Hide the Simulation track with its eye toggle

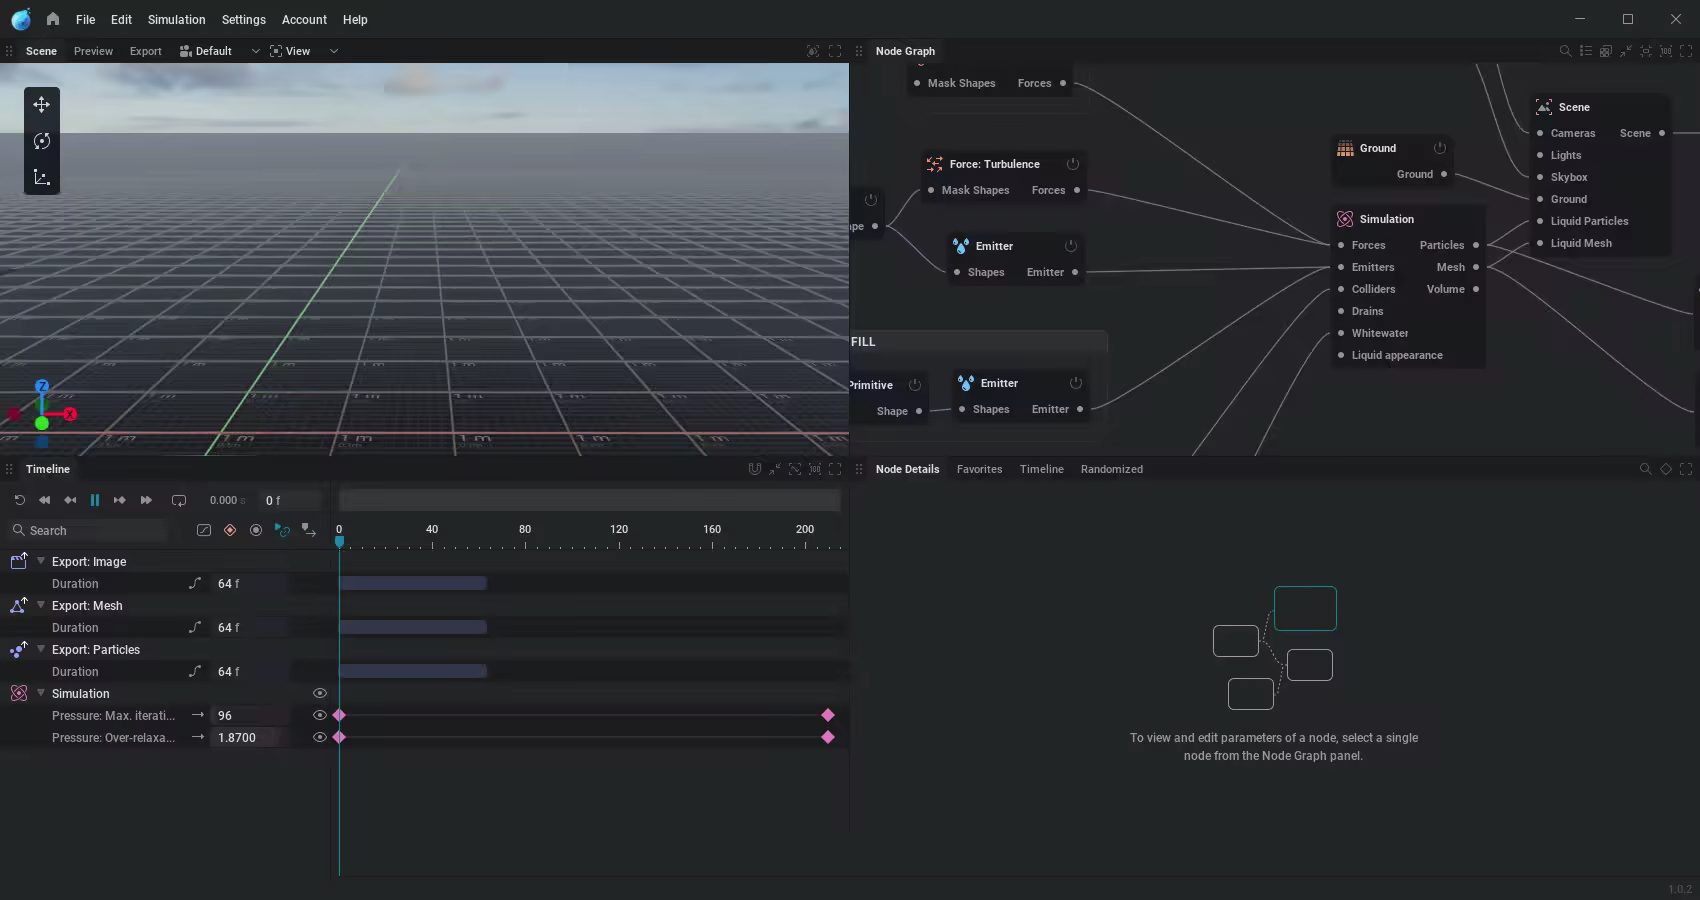(320, 693)
